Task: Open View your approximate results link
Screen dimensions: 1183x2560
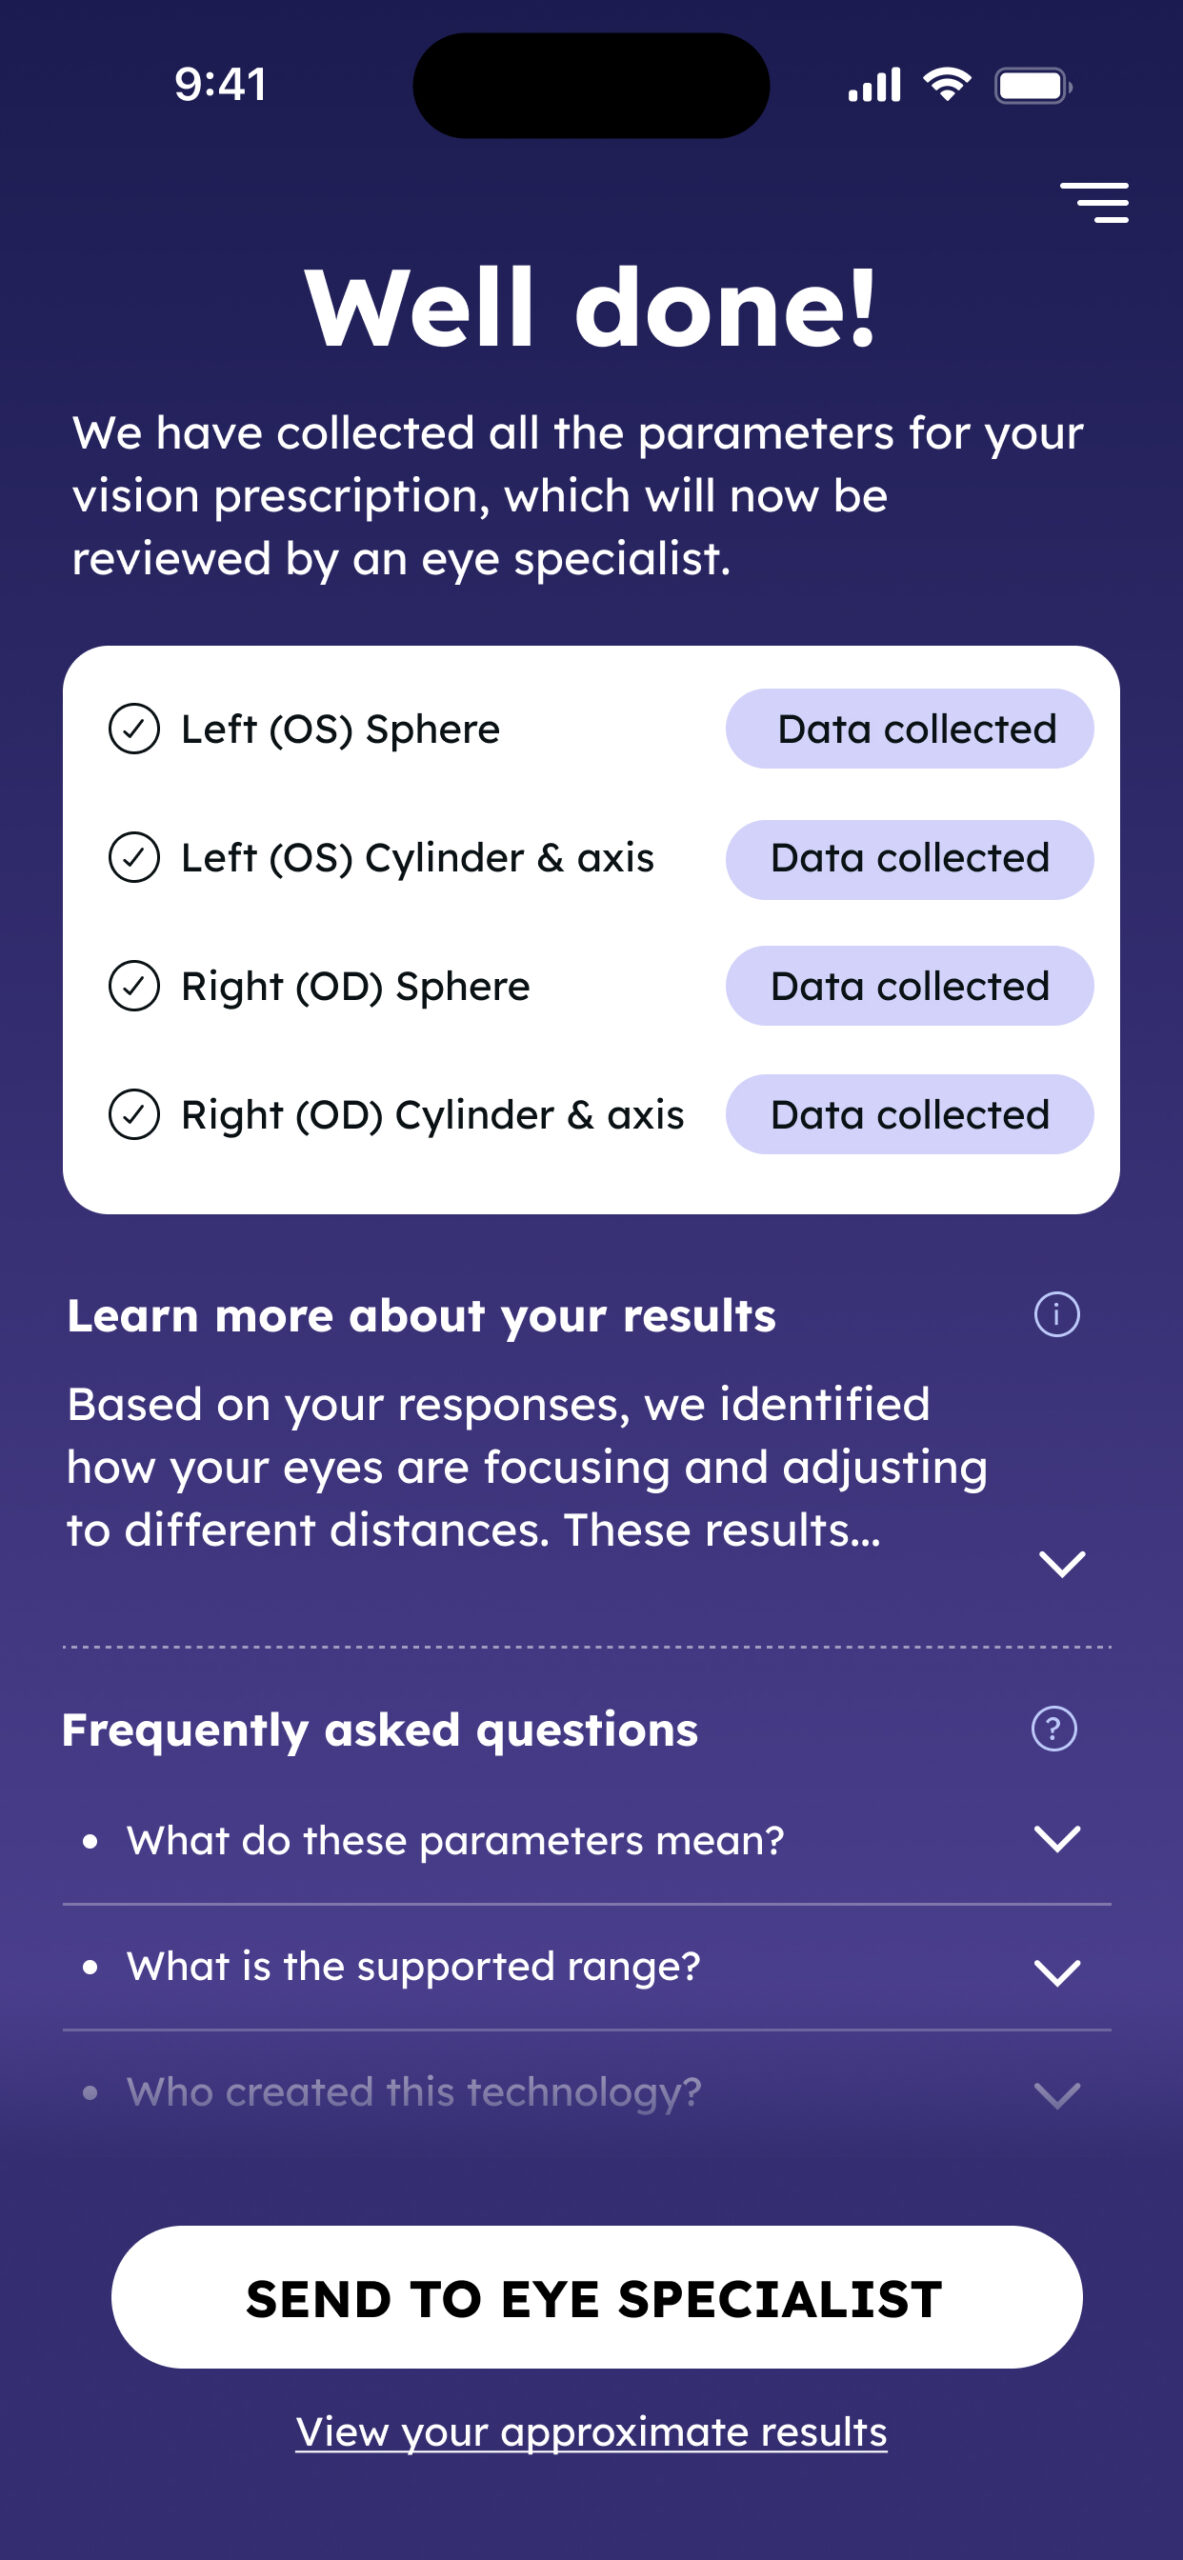Action: 591,2432
